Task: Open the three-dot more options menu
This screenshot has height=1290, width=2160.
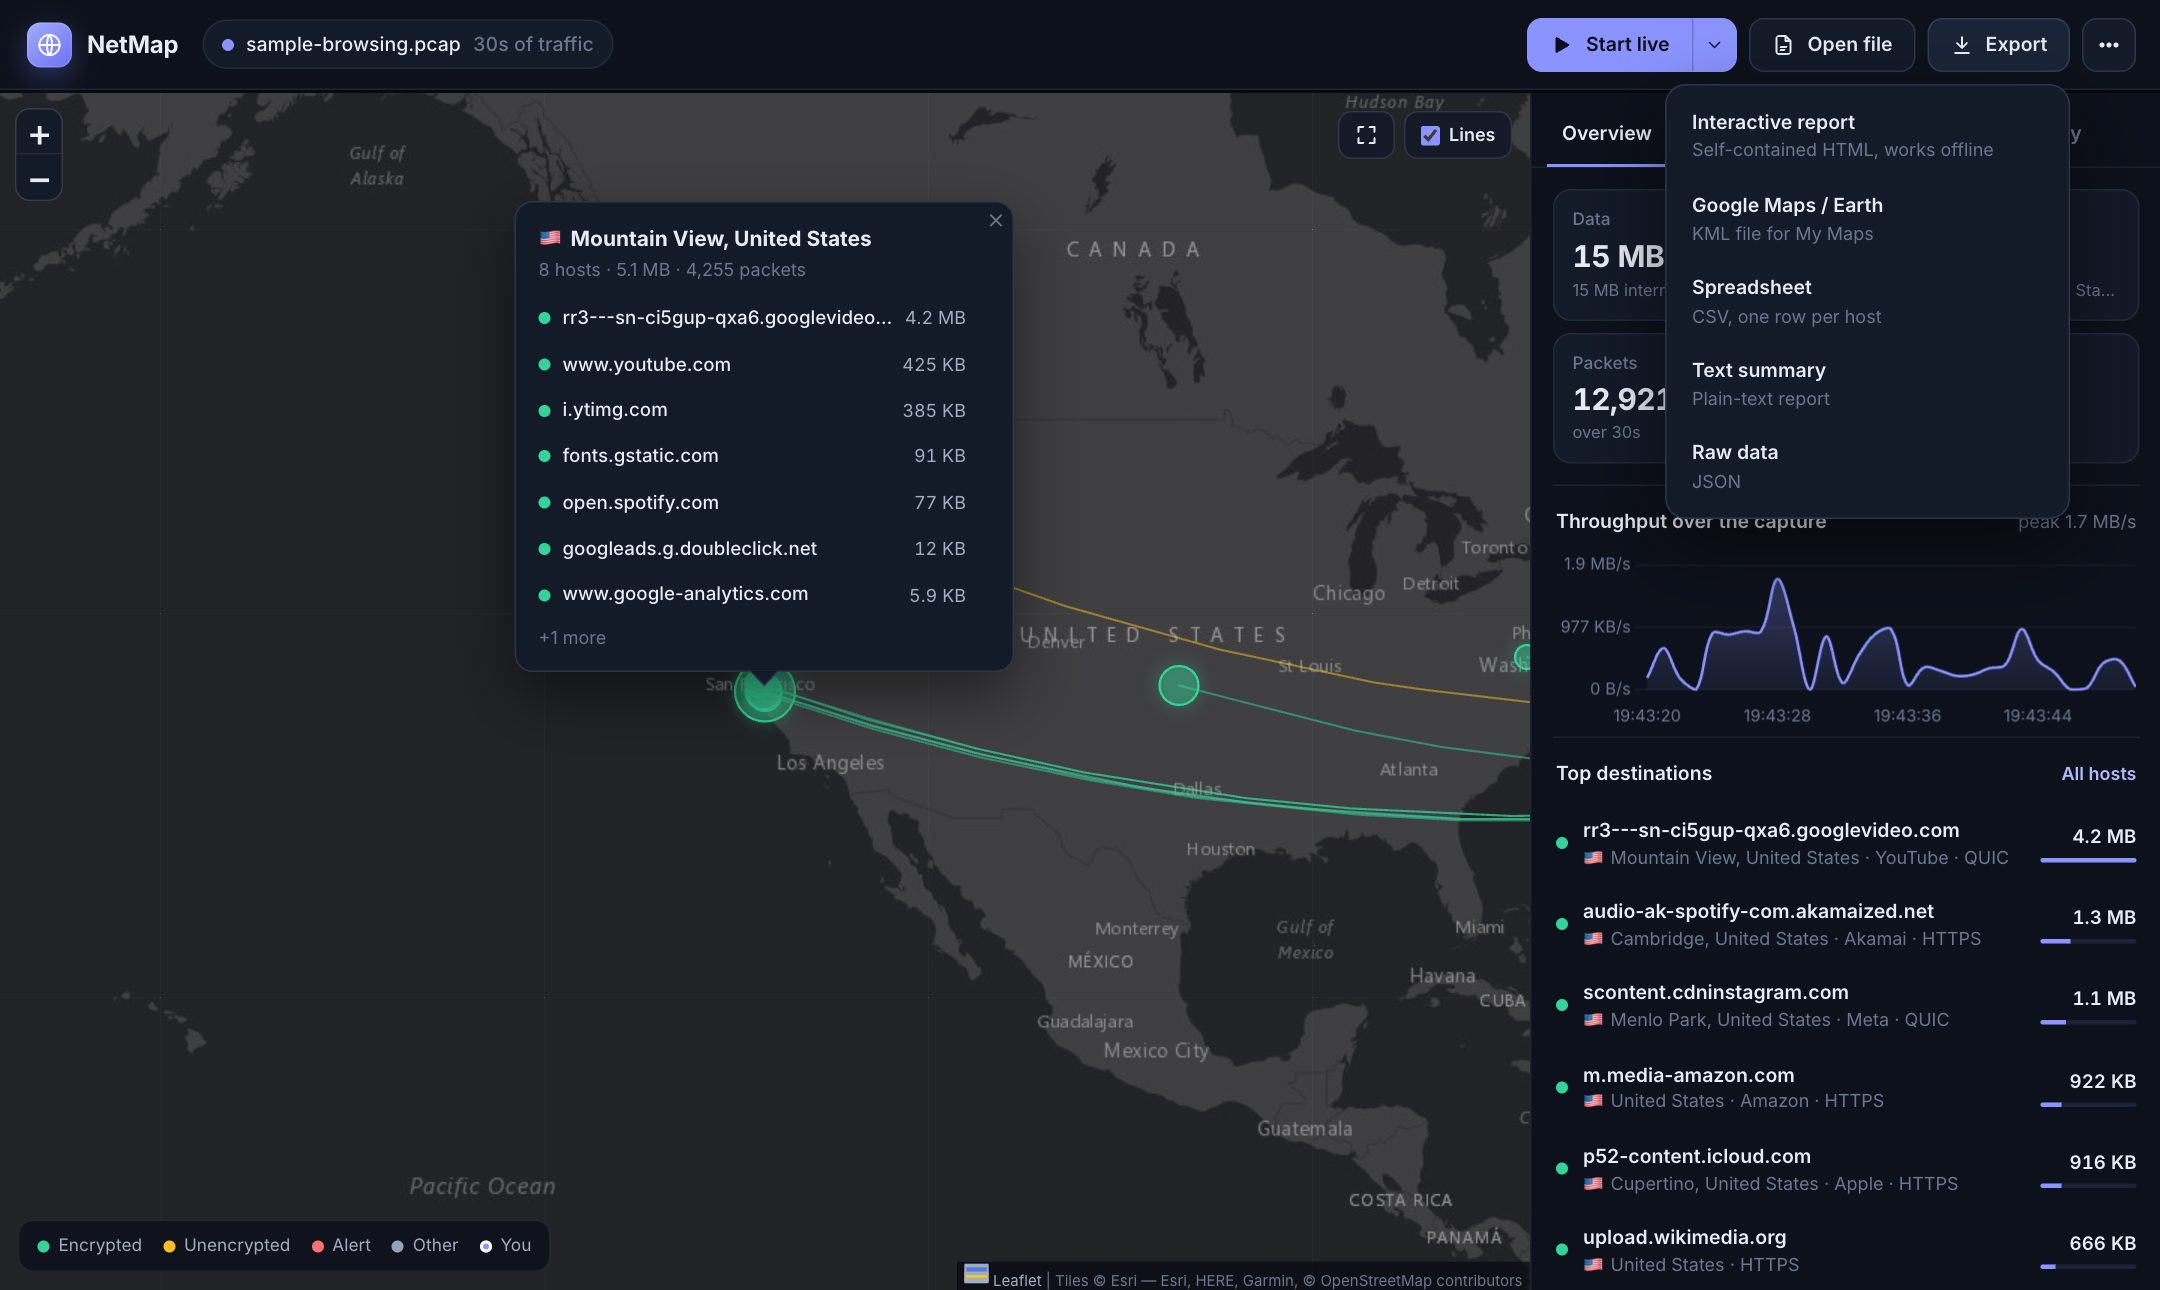Action: [2108, 45]
